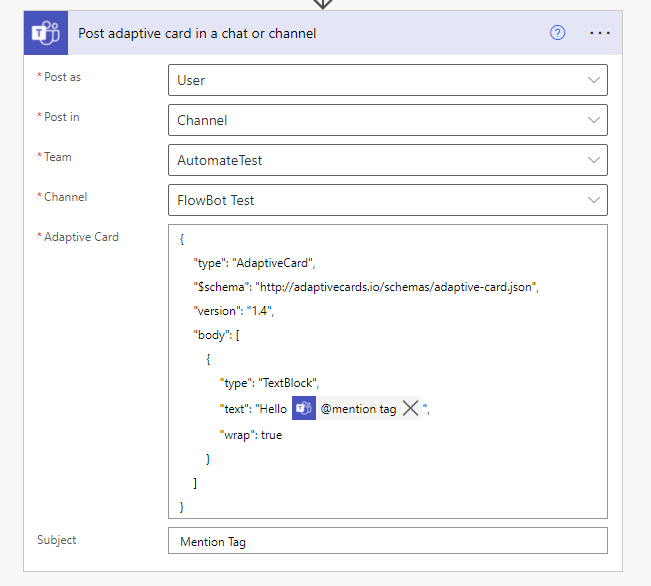Screen dimensions: 651x586
Task: Open the Channel dropdown chevron
Action: (x=595, y=200)
